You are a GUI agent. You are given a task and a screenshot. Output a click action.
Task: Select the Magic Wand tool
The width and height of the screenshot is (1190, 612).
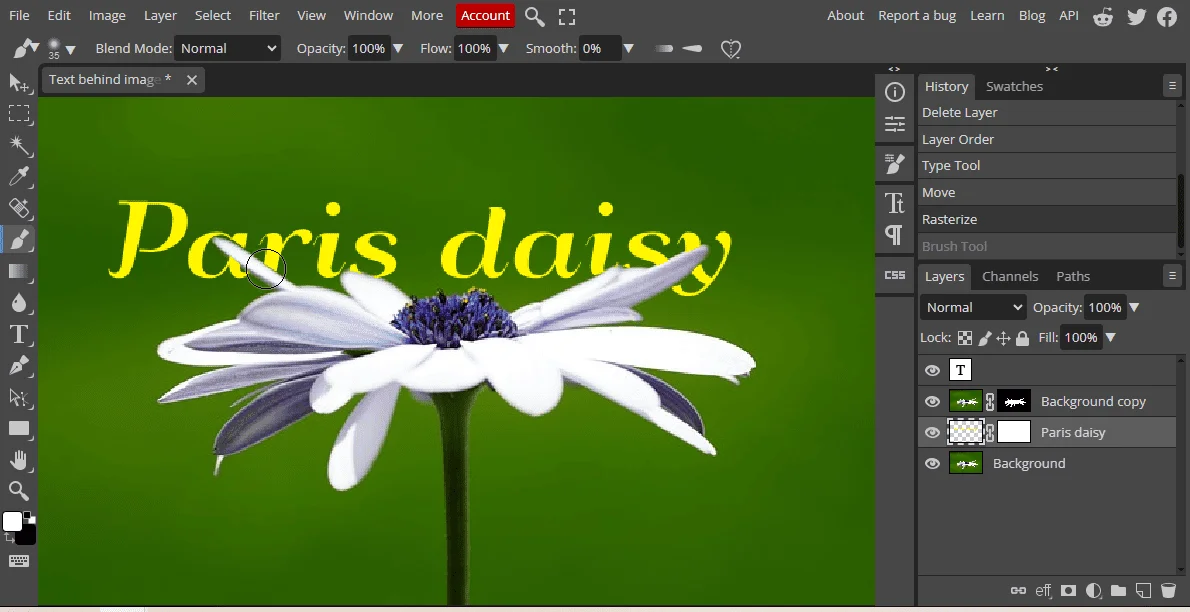click(19, 146)
